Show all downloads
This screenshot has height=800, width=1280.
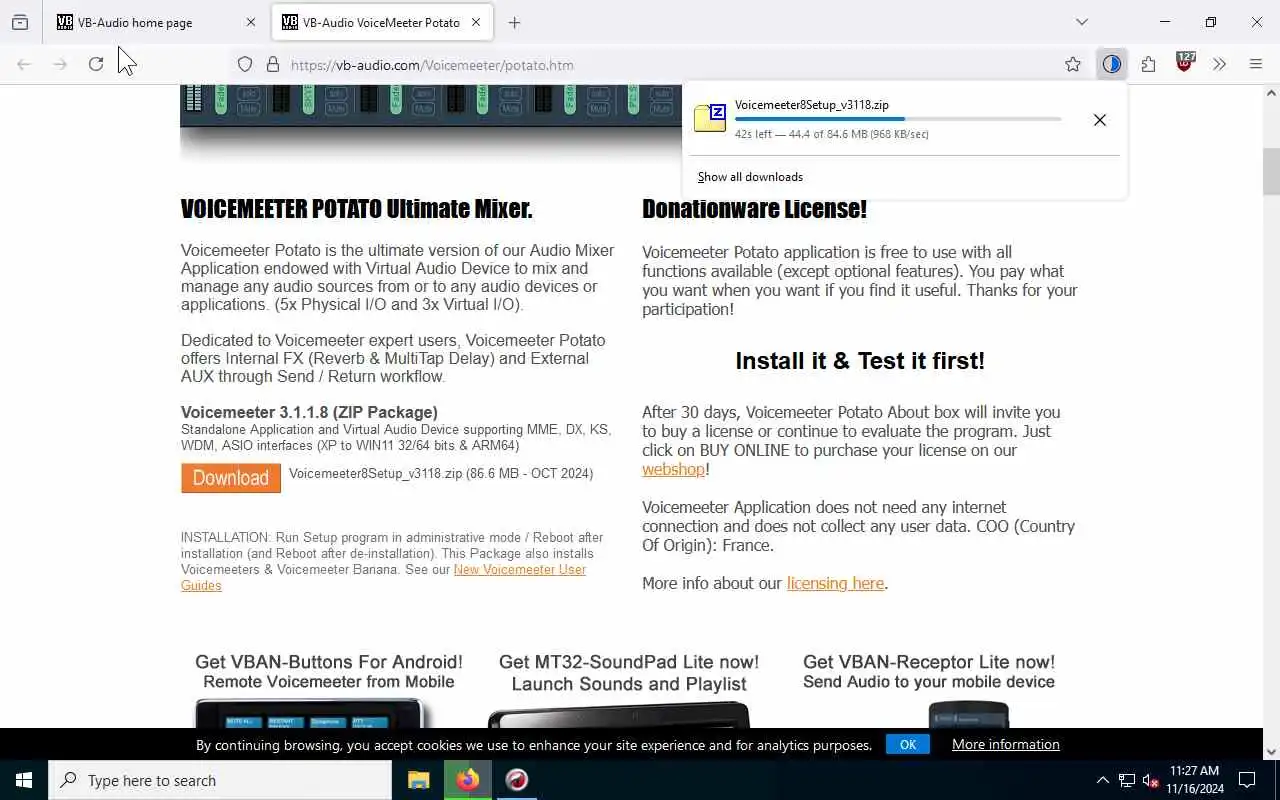coord(750,177)
